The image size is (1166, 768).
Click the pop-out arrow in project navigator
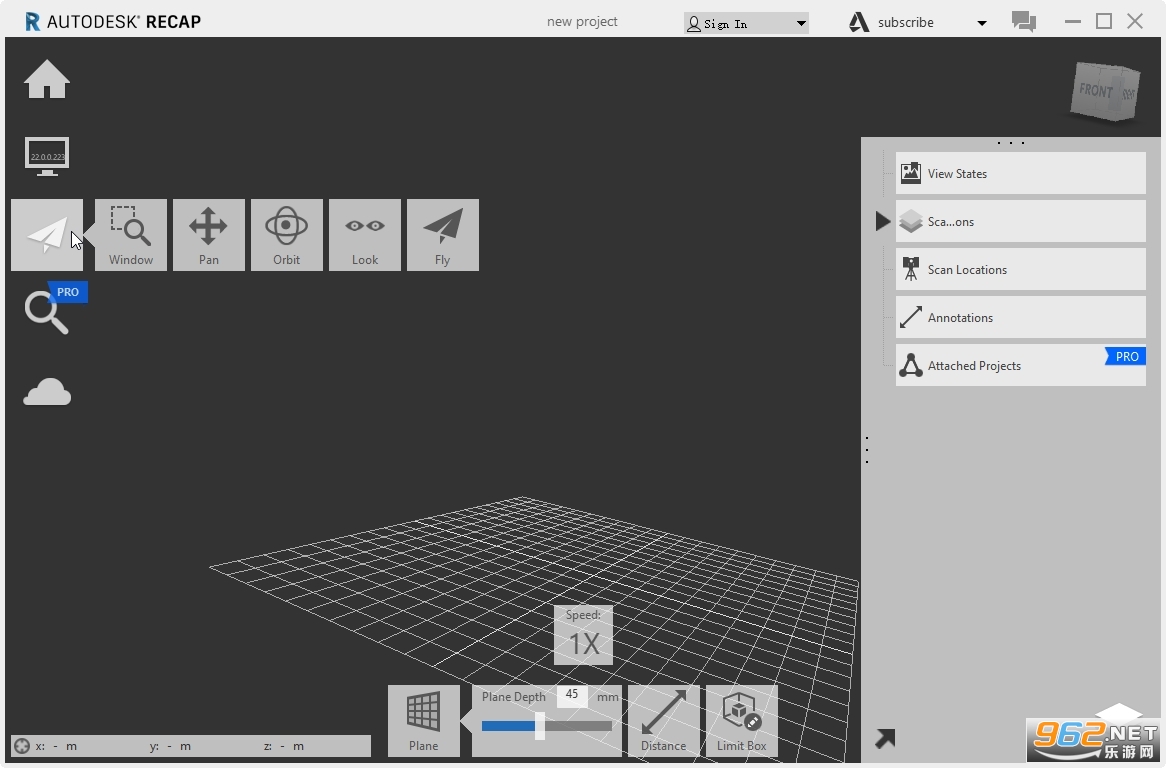[x=885, y=738]
